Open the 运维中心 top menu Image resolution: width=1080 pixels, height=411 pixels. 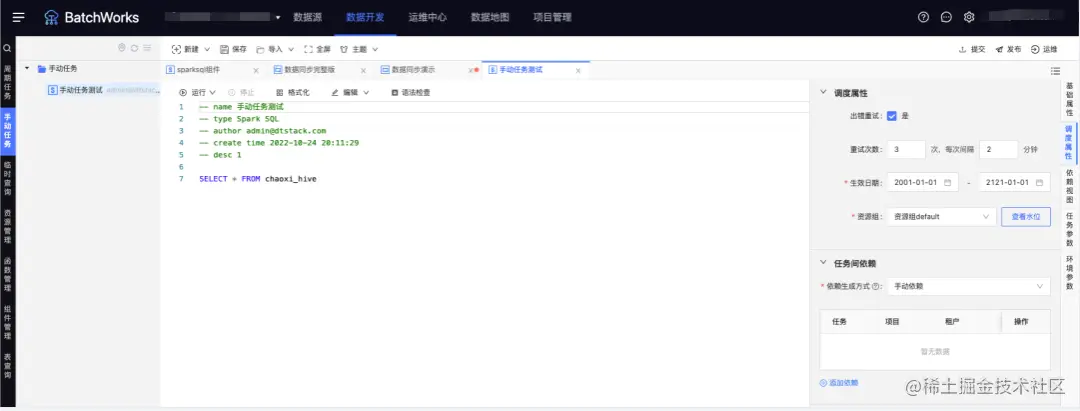tap(428, 17)
